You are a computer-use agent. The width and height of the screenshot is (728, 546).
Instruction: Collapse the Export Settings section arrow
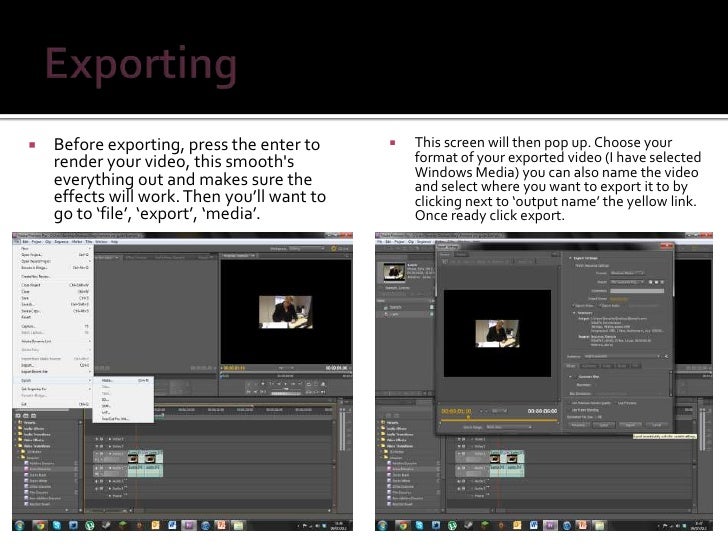pos(571,258)
